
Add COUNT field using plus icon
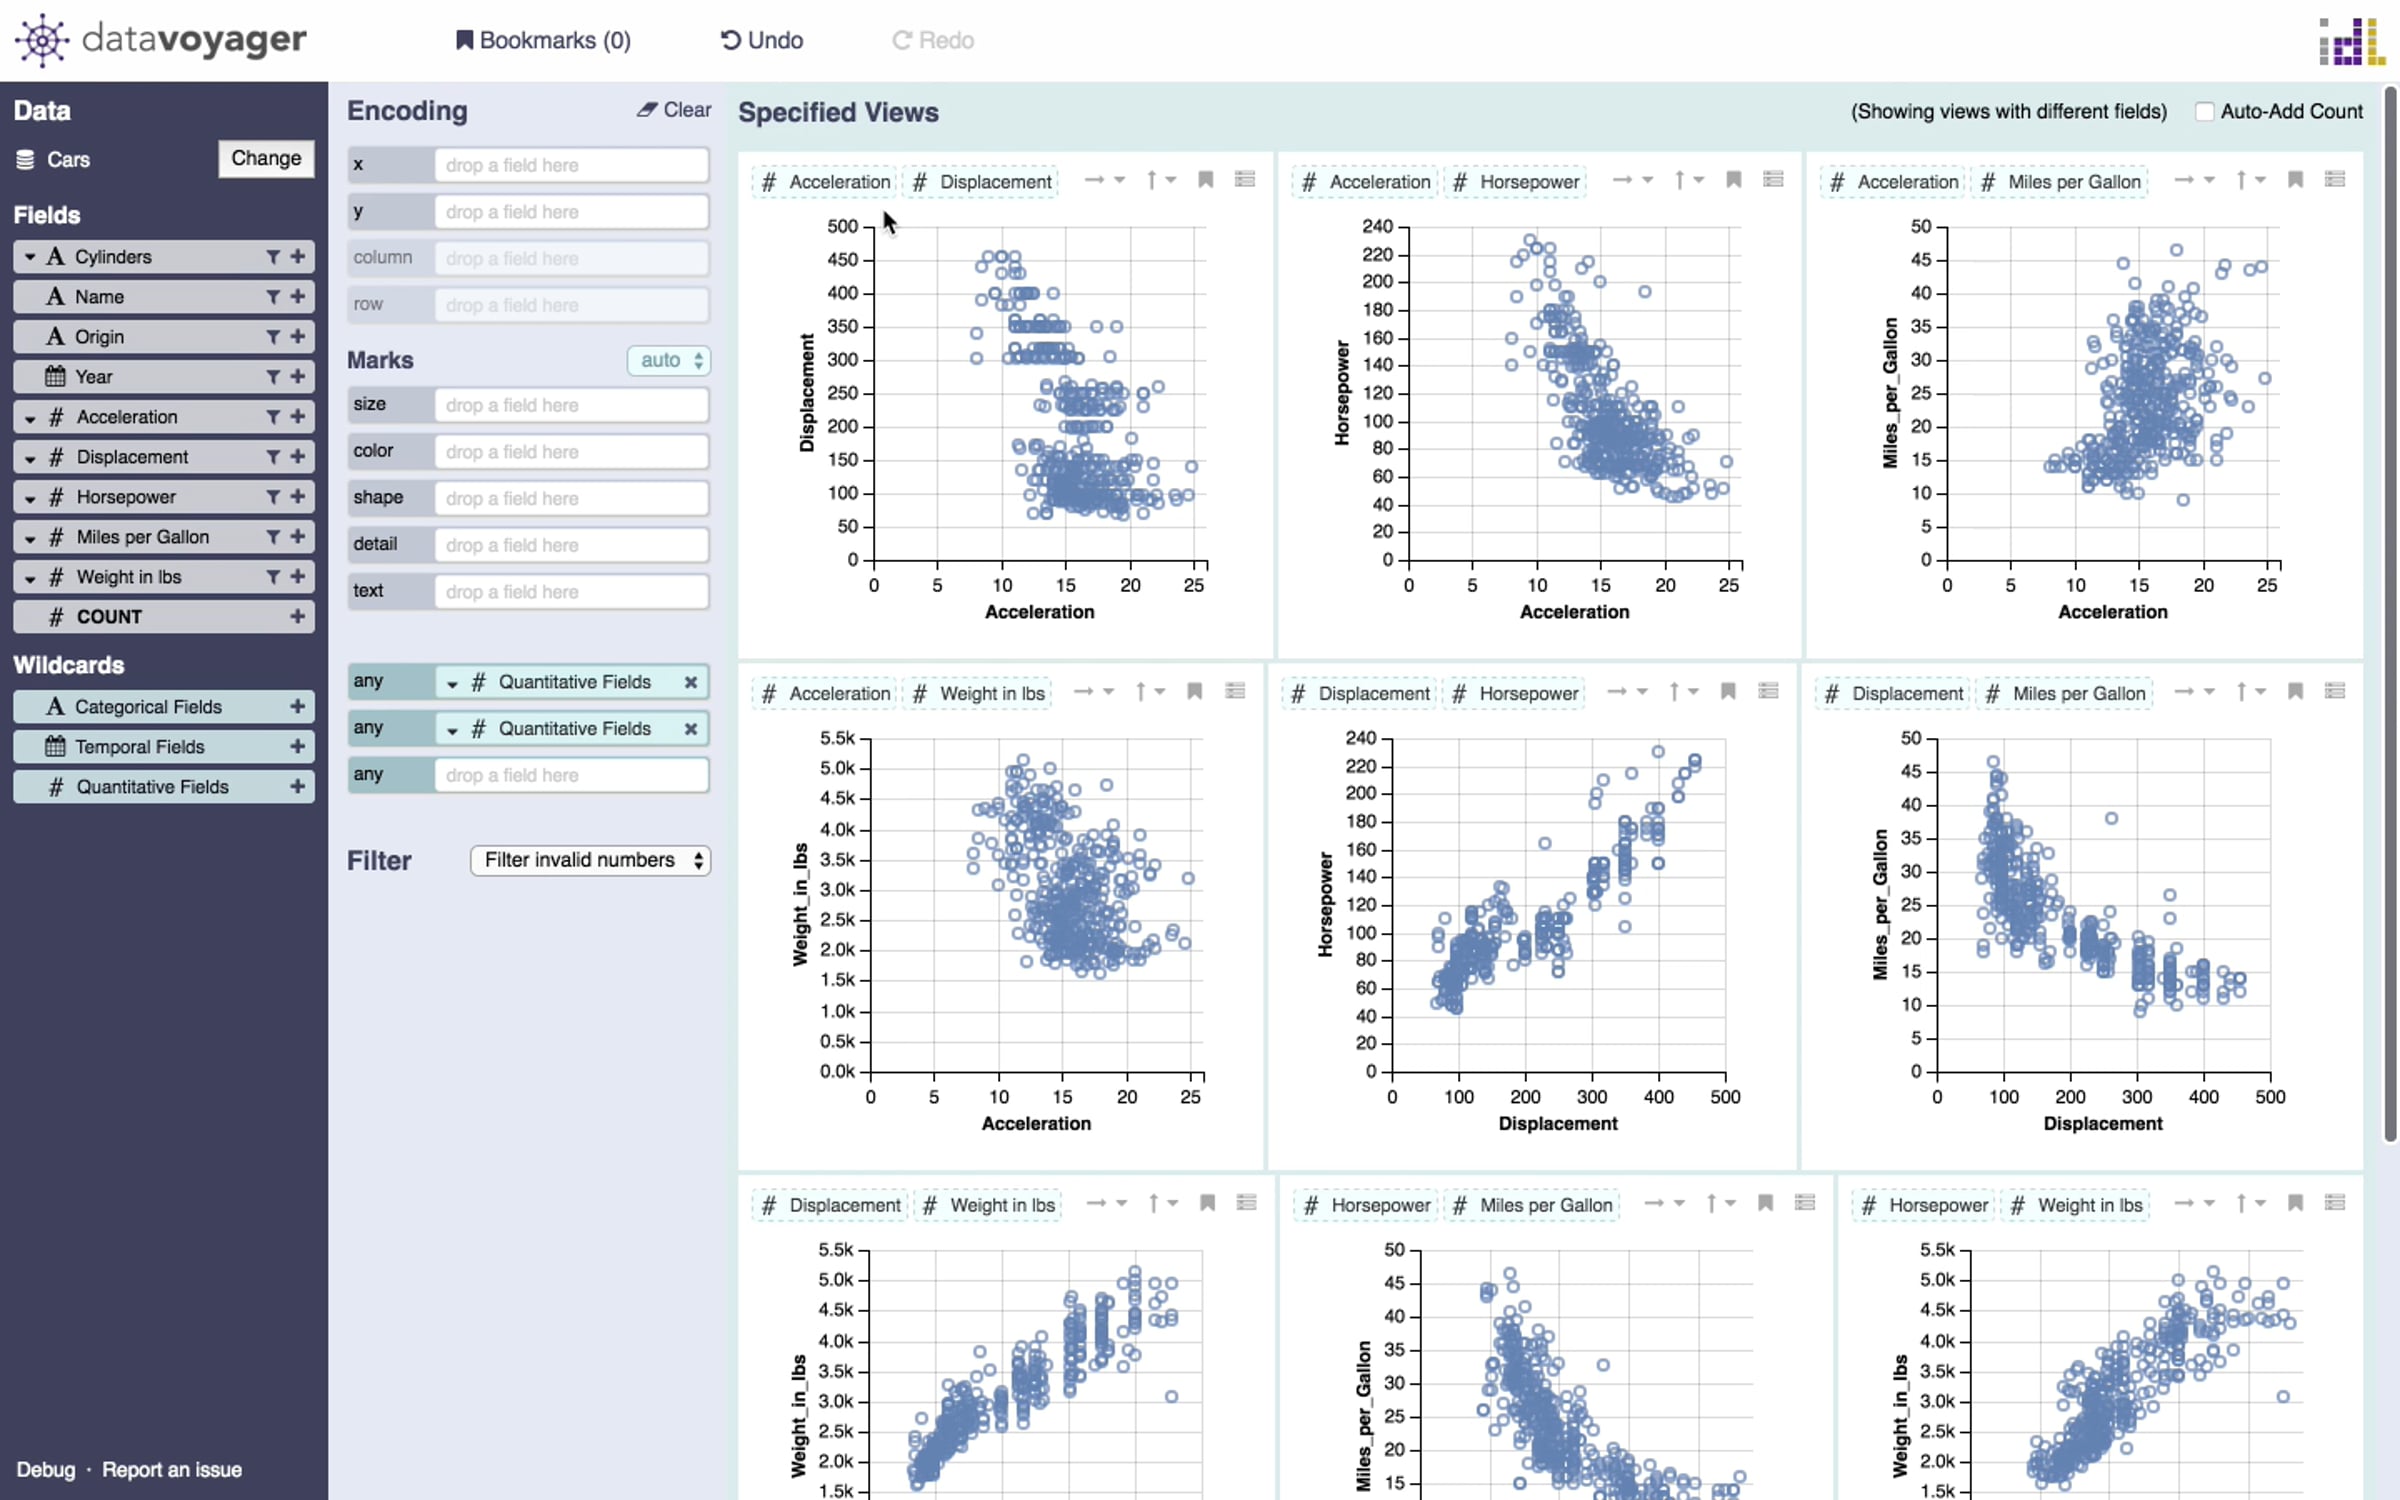click(297, 617)
